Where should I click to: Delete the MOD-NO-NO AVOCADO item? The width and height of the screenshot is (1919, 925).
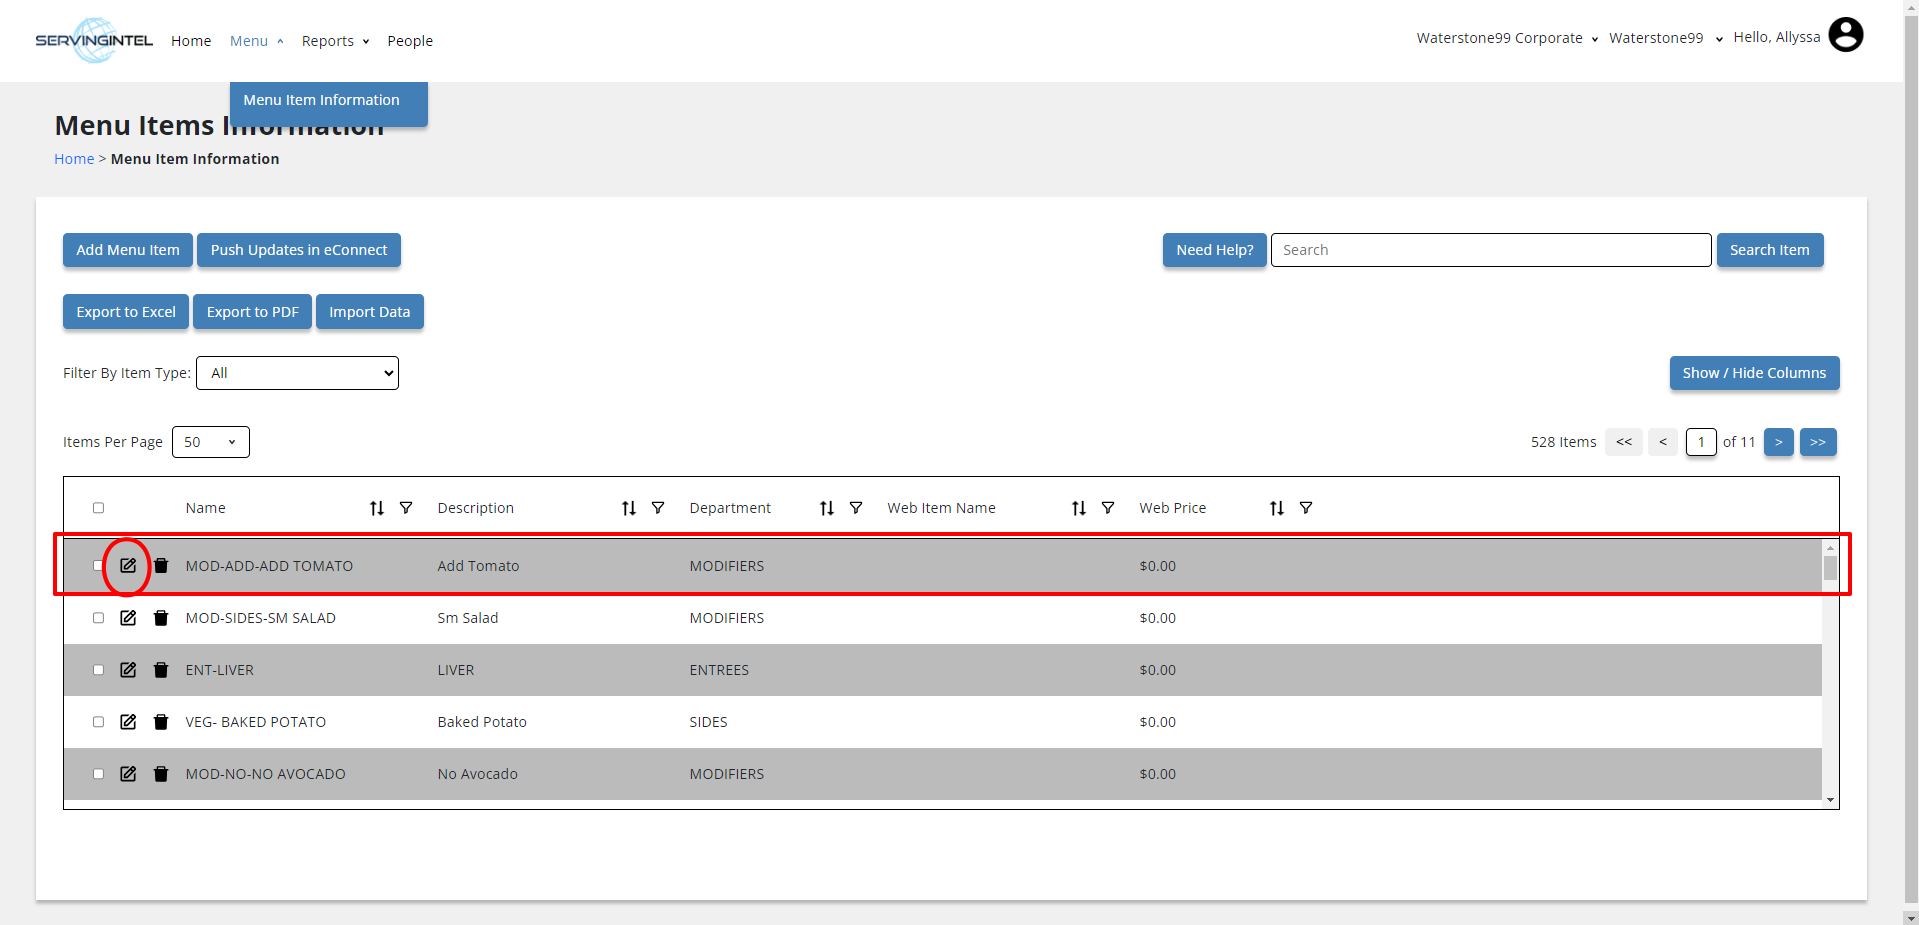161,774
